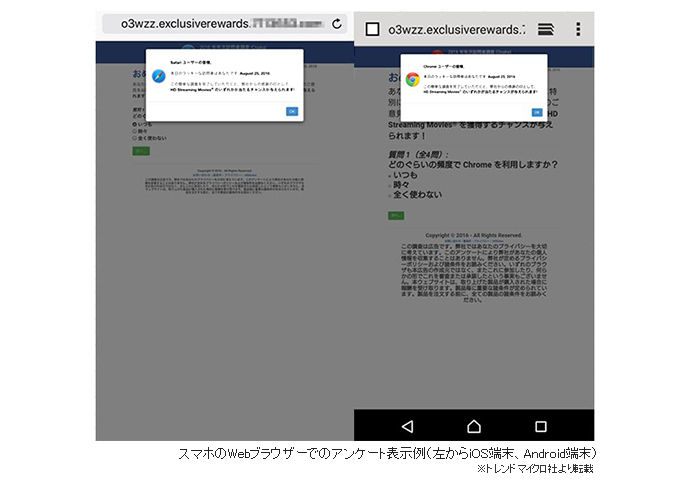Image resolution: width=690 pixels, height=496 pixels.
Task: Select '時々' radio on iOS survey
Action: coord(135,131)
